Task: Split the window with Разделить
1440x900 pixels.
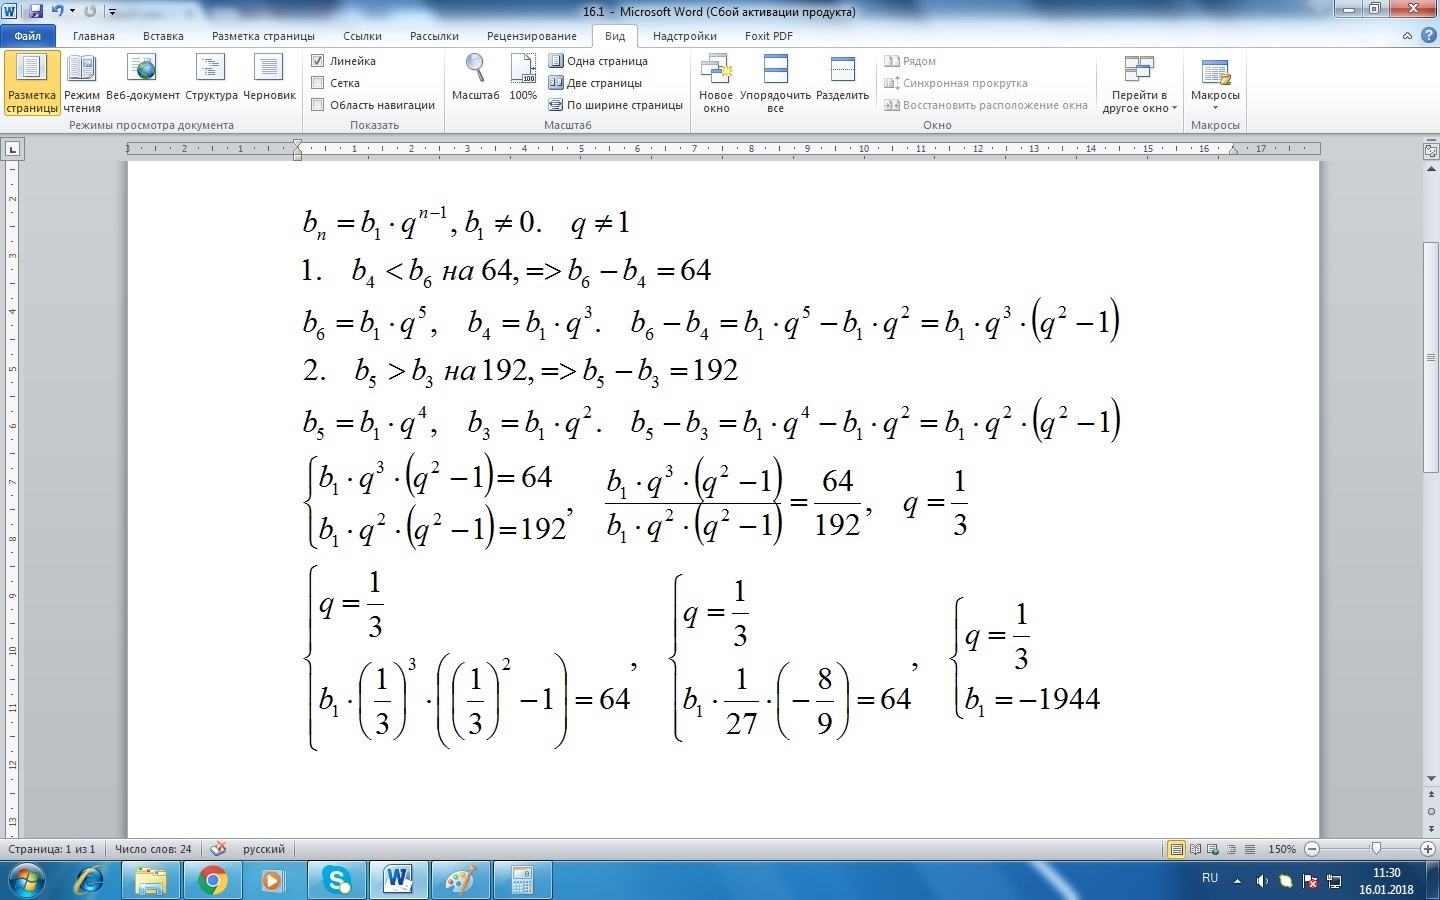Action: pos(842,80)
